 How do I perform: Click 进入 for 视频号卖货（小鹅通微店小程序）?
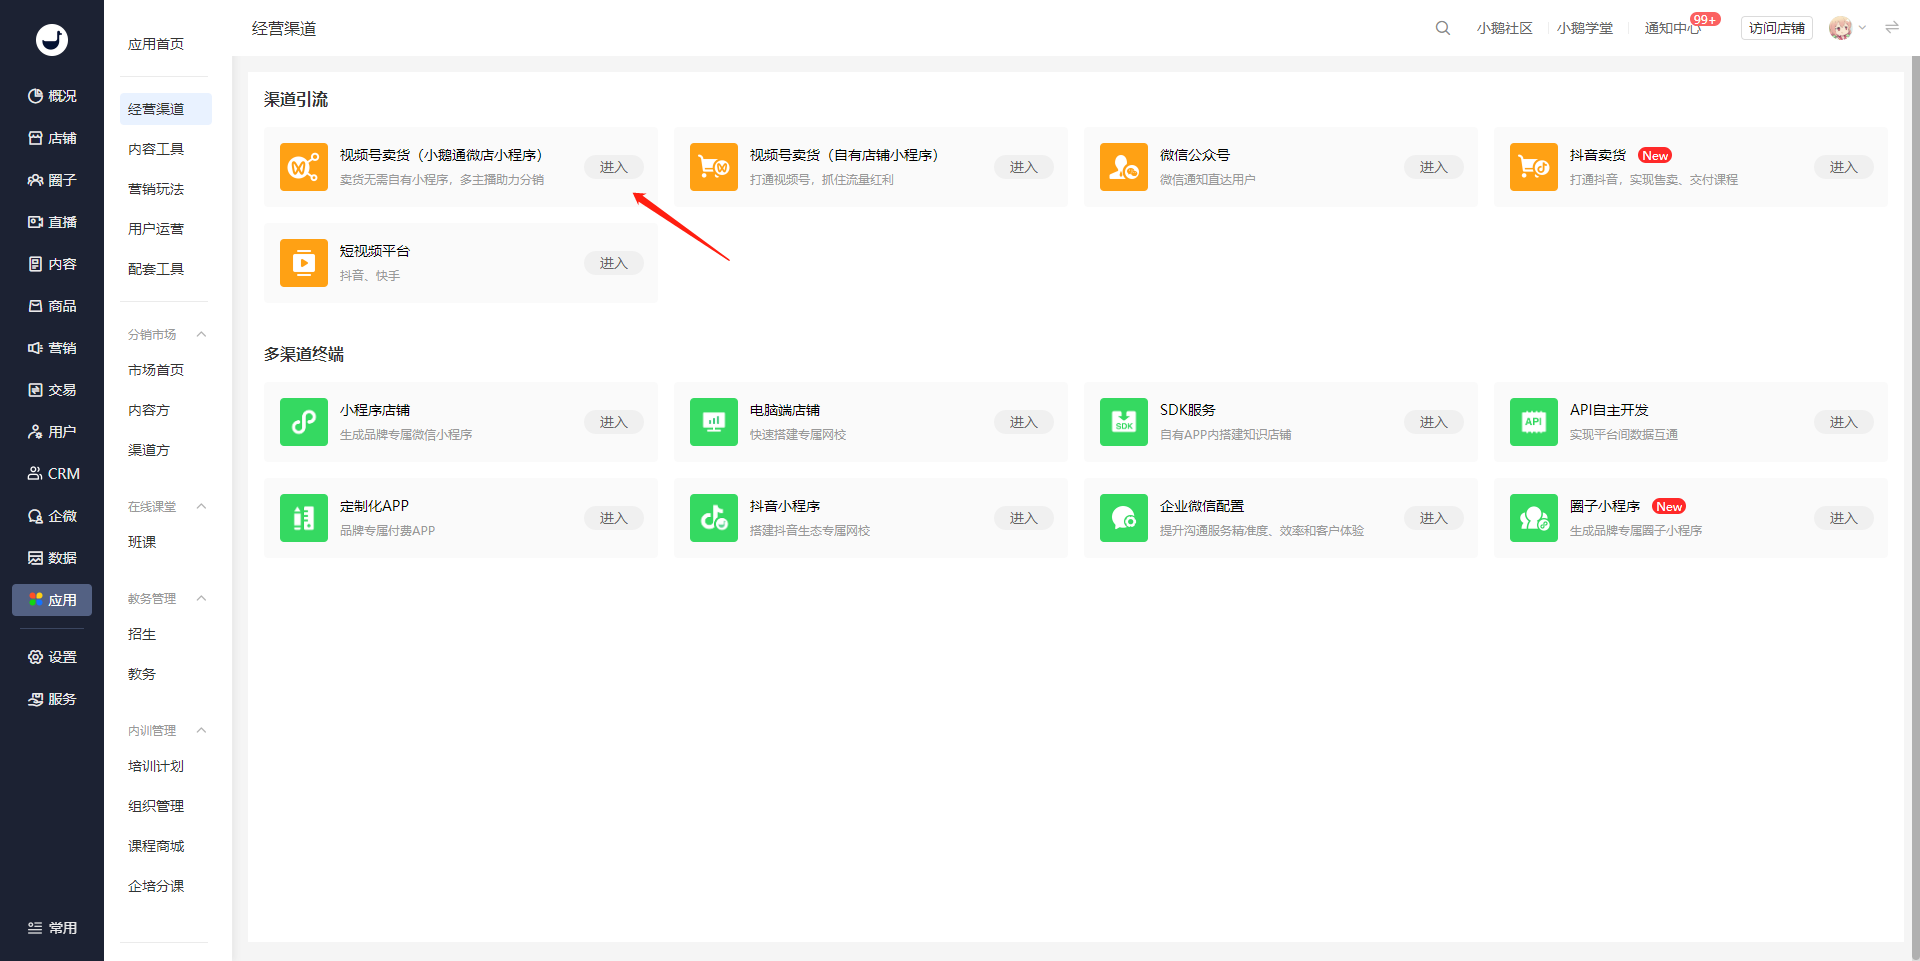click(x=613, y=167)
